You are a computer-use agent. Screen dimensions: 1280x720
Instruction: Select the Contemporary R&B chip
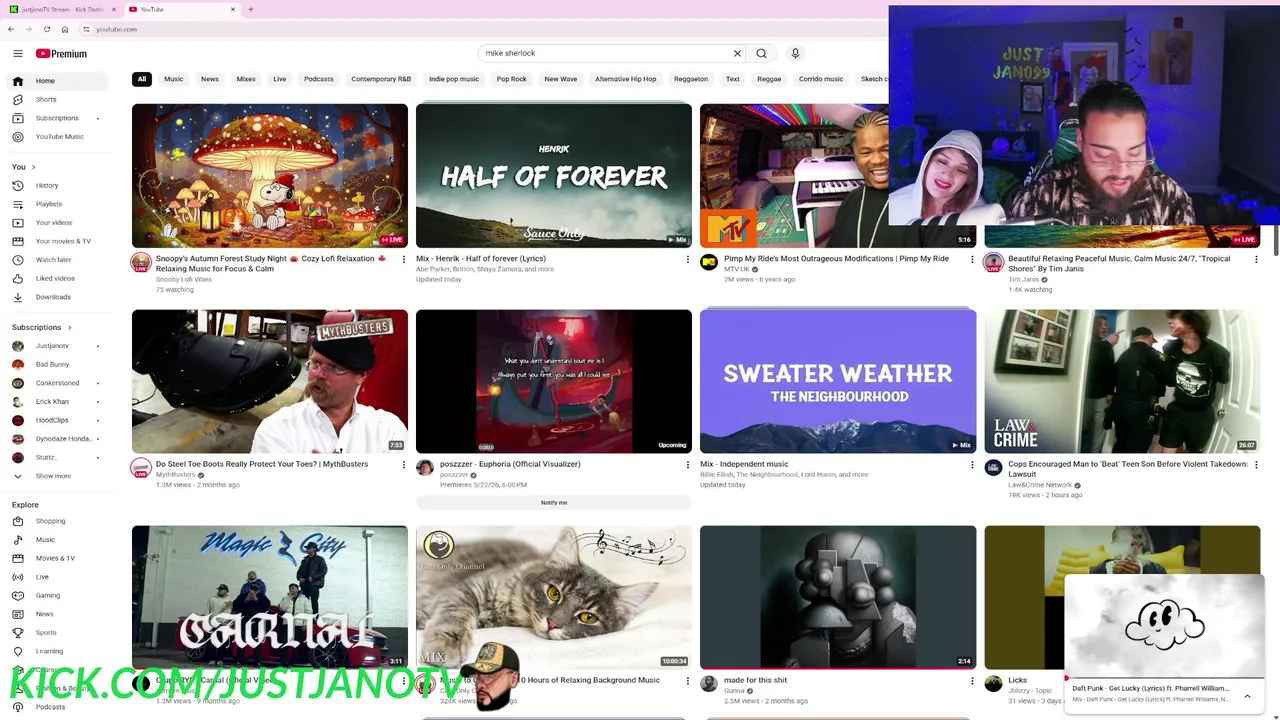381,79
